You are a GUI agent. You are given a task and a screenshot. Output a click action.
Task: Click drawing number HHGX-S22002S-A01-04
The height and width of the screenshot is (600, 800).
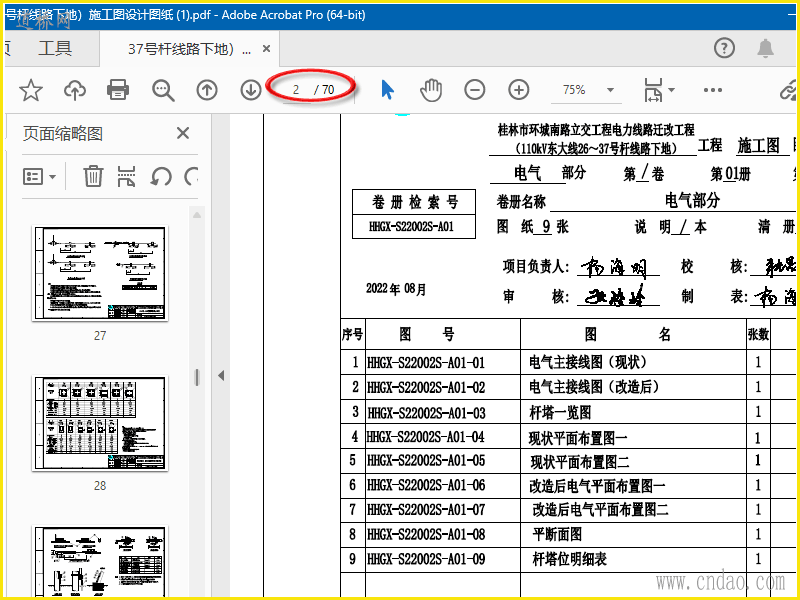(x=426, y=437)
